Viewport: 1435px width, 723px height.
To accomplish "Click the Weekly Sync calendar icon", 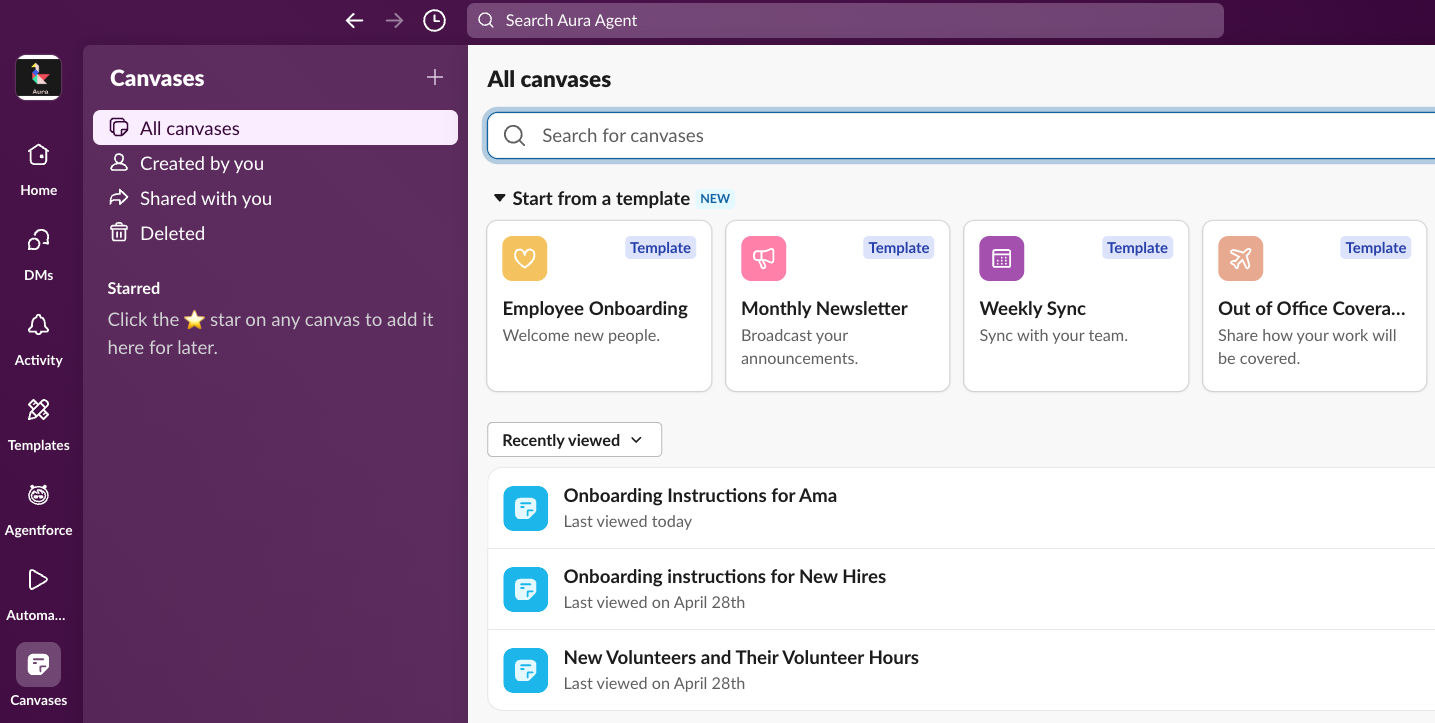I will tap(1002, 258).
